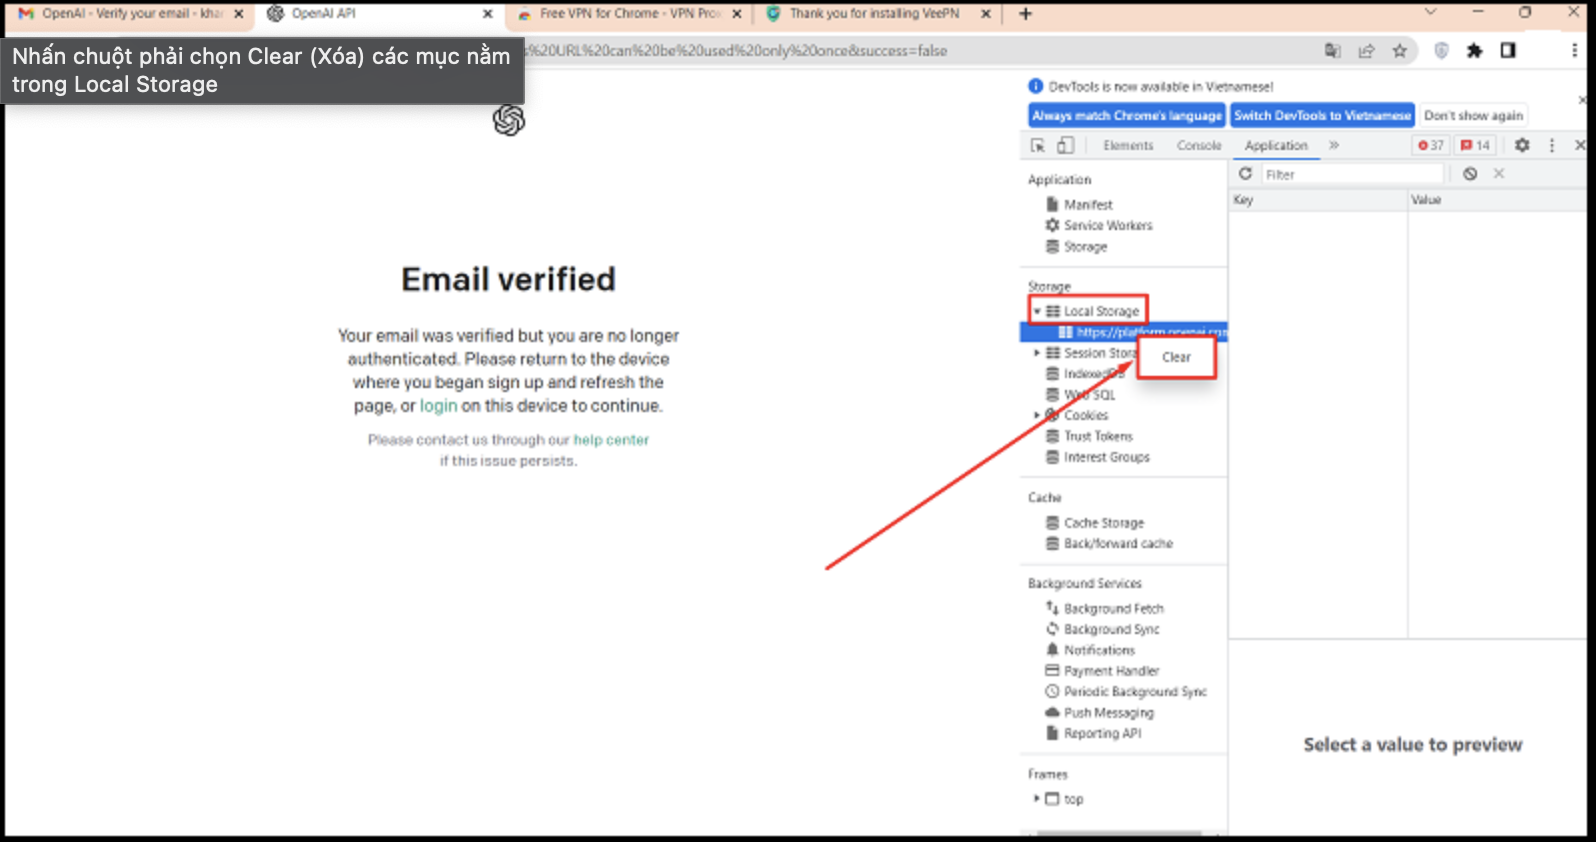
Task: Click the Filter input field
Action: coord(1350,174)
